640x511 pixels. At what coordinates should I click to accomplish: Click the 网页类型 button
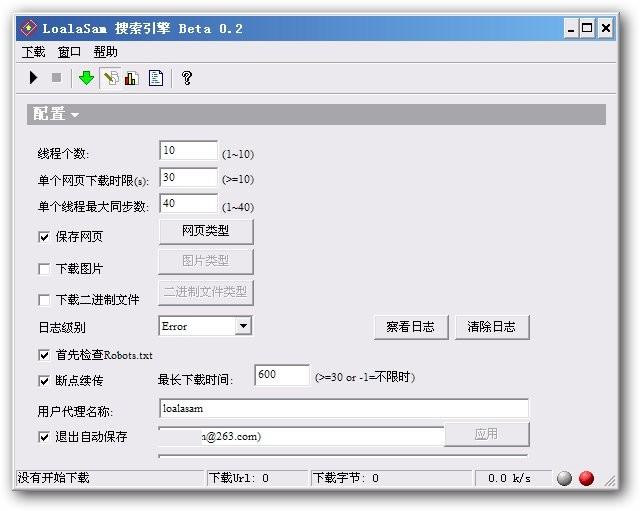(206, 231)
